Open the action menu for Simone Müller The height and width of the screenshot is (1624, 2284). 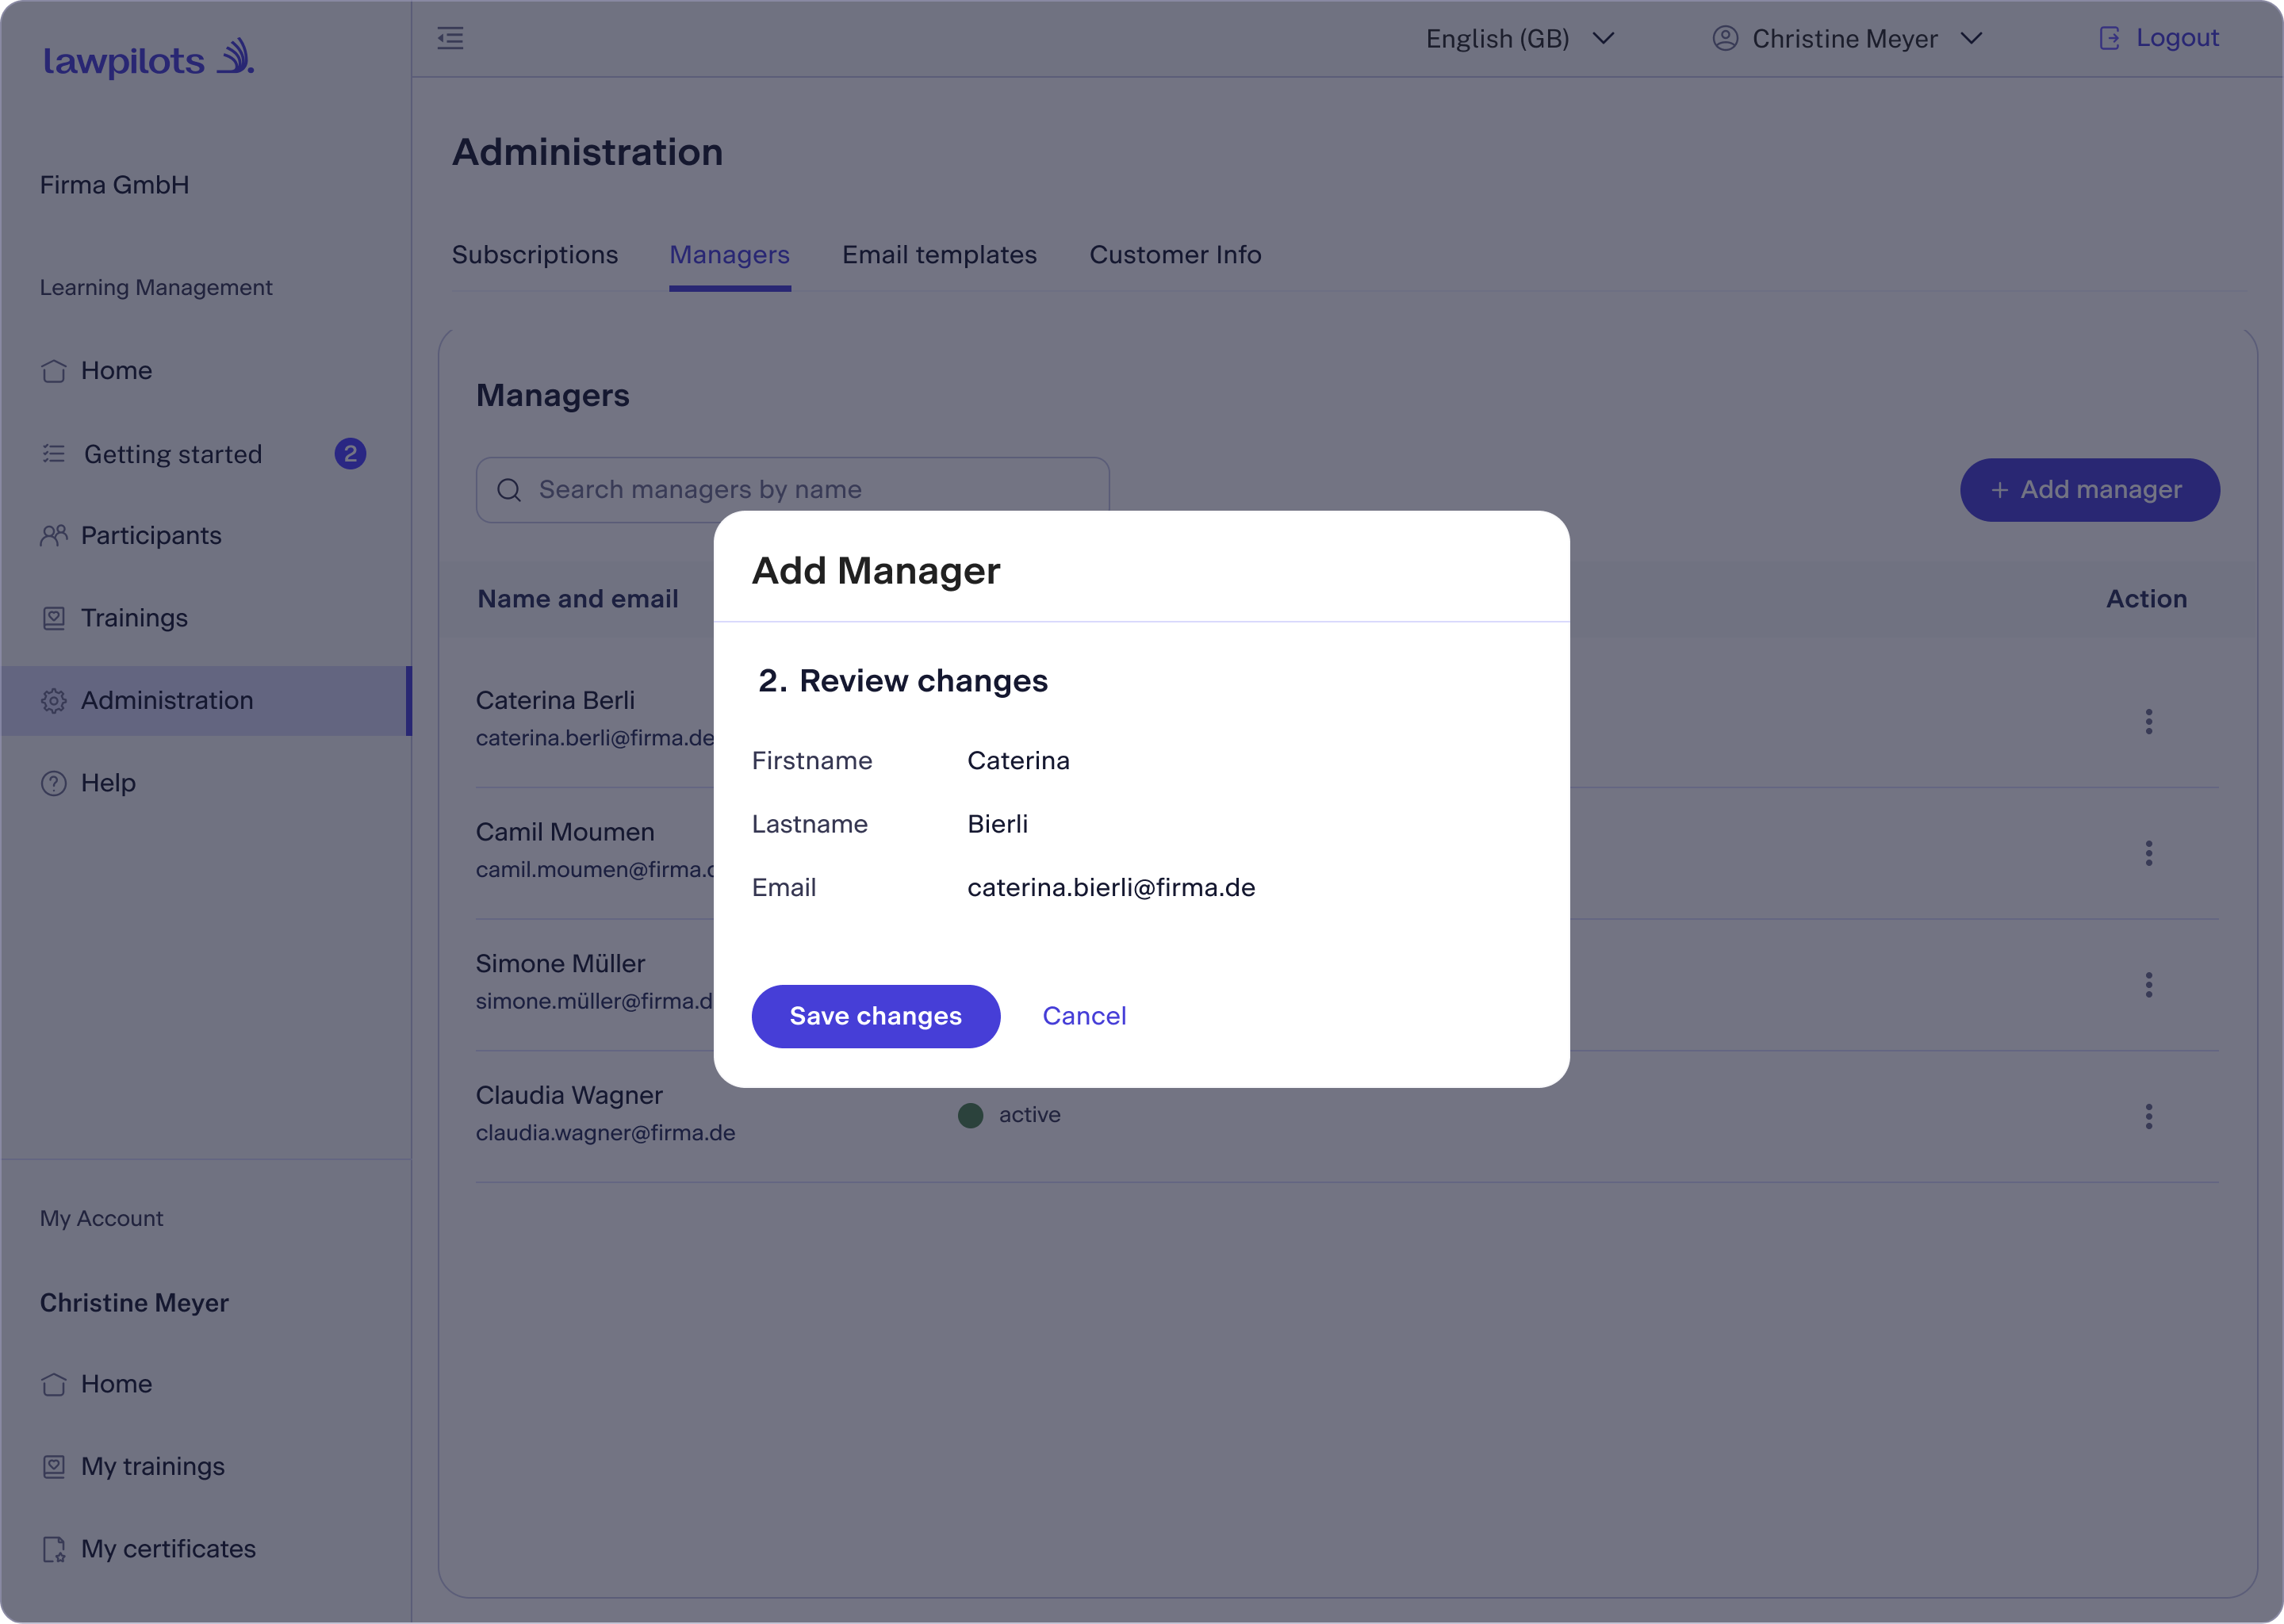click(x=2148, y=985)
